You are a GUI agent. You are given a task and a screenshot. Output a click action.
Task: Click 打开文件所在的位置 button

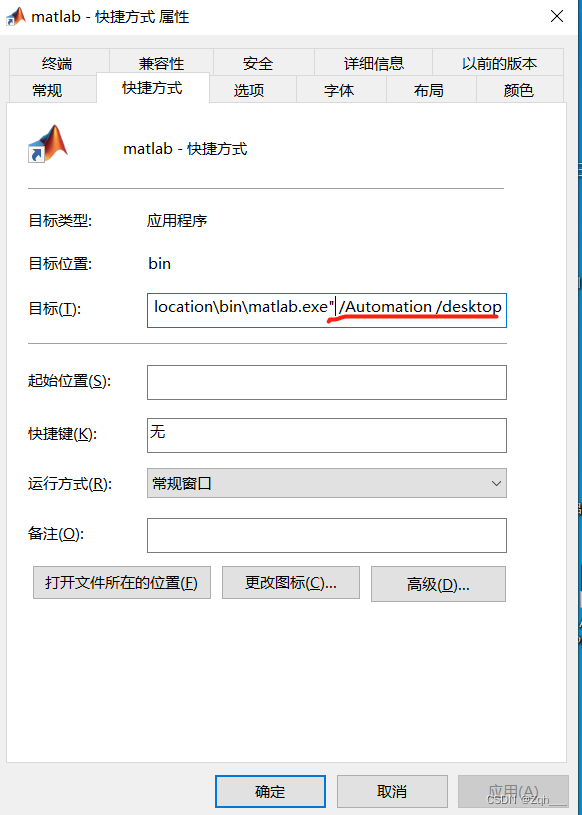coord(122,583)
